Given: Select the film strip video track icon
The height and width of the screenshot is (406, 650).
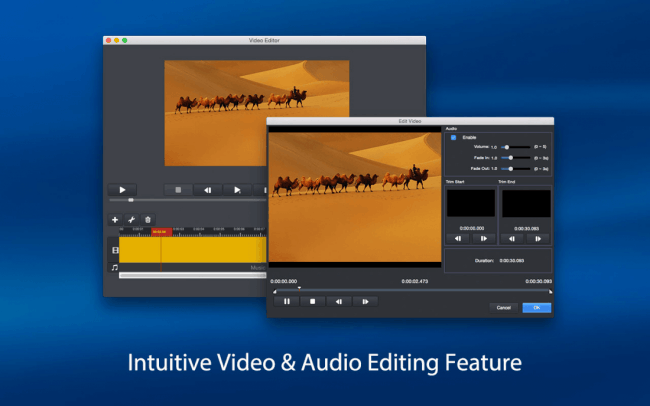Looking at the screenshot, I should coord(115,250).
